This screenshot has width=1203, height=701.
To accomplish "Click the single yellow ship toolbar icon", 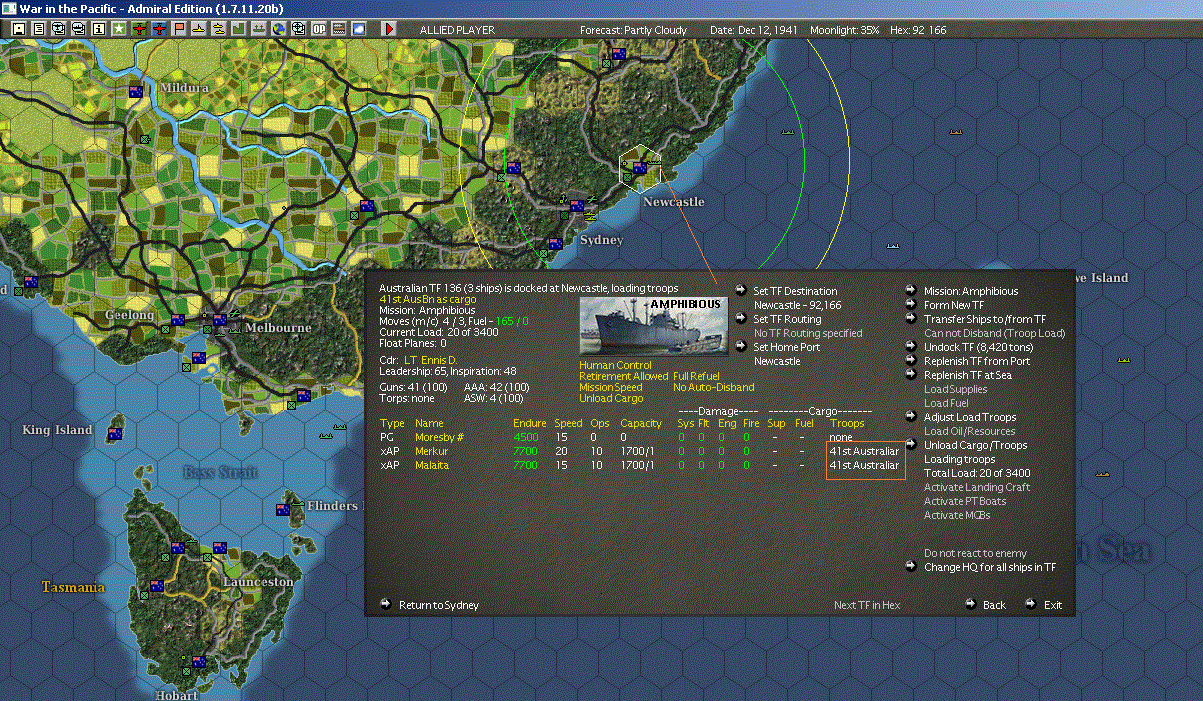I will (199, 29).
